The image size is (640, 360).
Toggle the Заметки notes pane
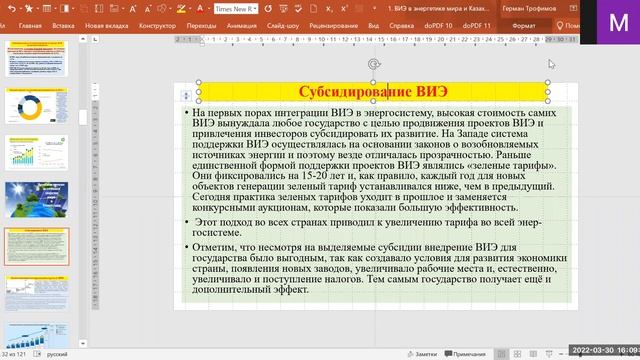click(422, 354)
